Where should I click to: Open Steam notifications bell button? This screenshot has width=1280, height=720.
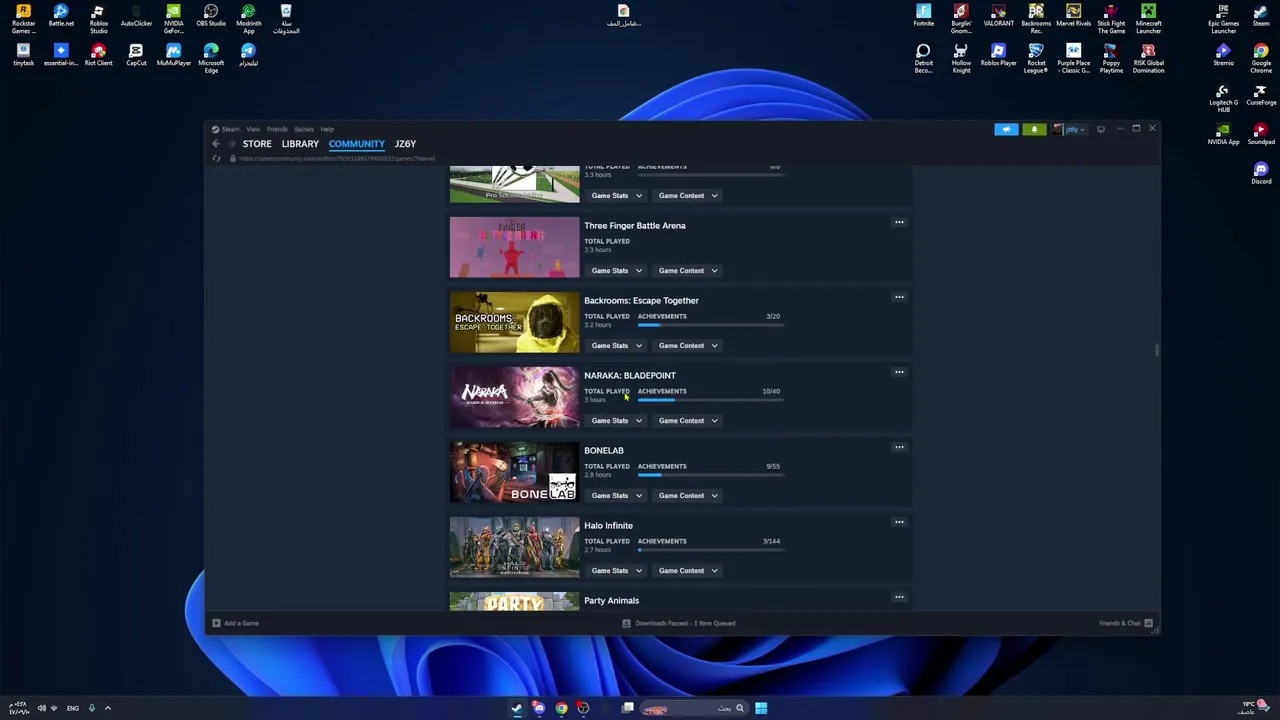tap(1034, 129)
